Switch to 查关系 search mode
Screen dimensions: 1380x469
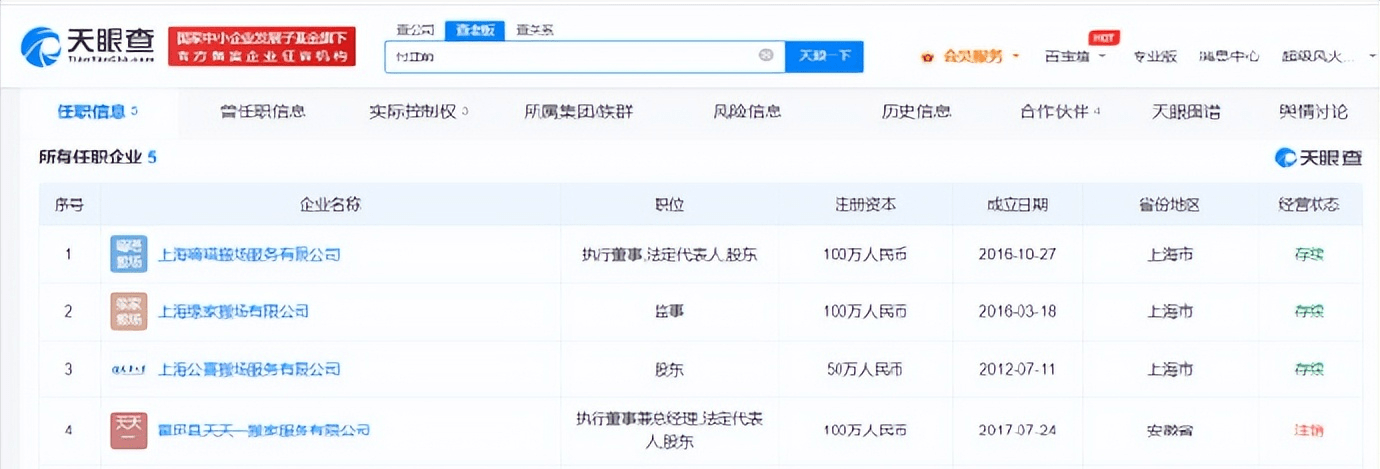(x=534, y=29)
